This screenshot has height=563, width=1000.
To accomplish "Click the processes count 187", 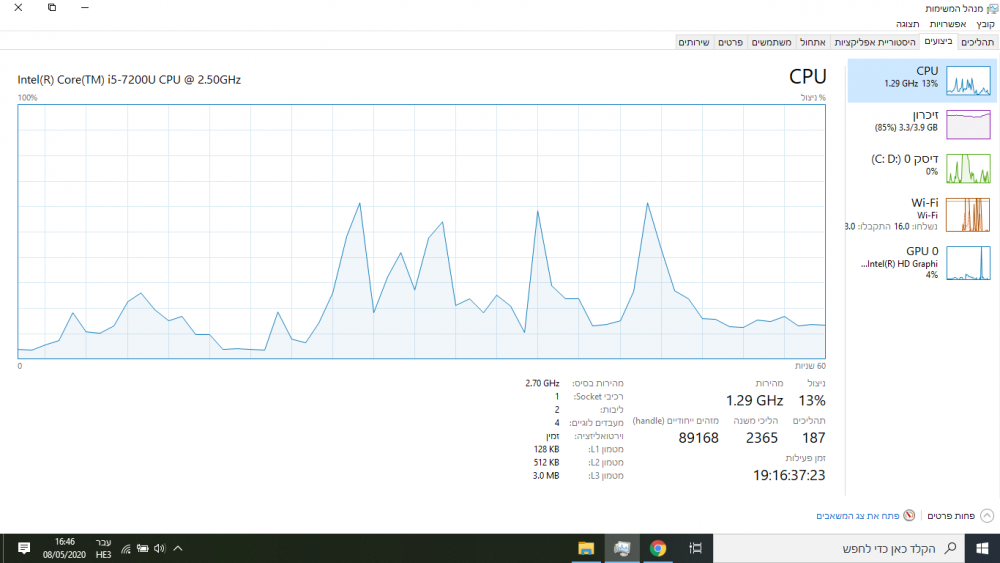I will pyautogui.click(x=814, y=438).
